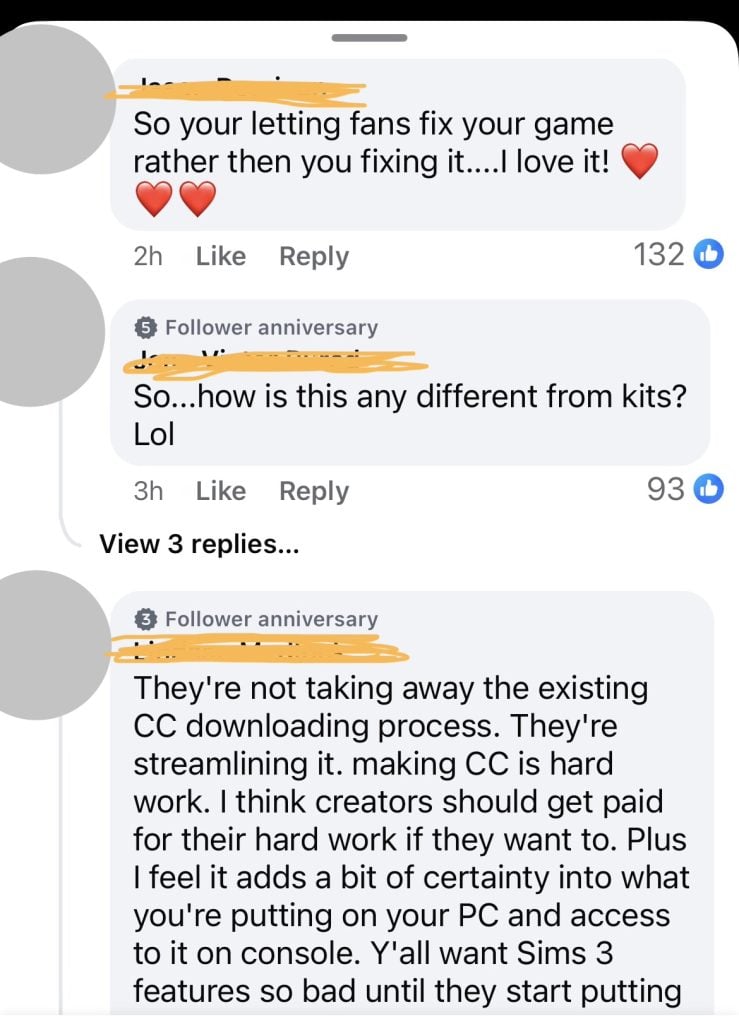Tap the 3h timestamp on kits comment
Image resolution: width=739 pixels, height=1024 pixels.
[147, 491]
